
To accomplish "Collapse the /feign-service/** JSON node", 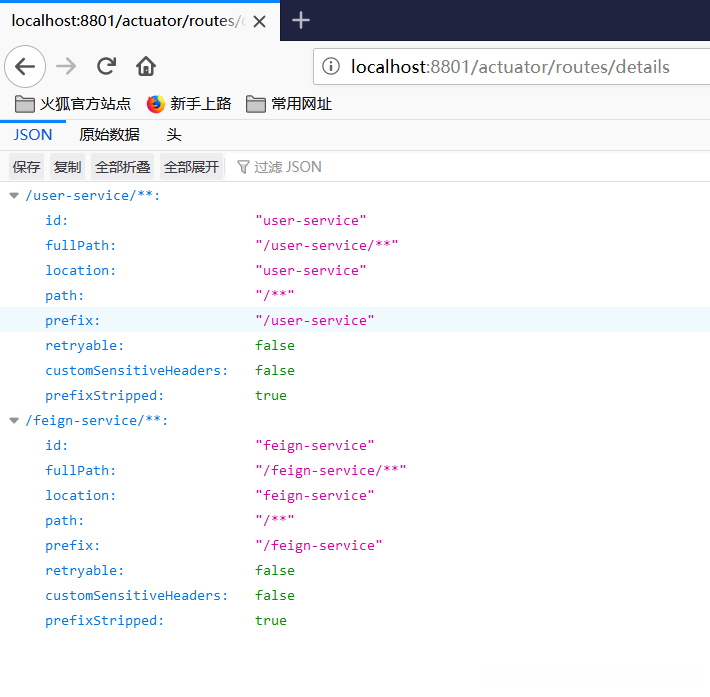I will 14,420.
